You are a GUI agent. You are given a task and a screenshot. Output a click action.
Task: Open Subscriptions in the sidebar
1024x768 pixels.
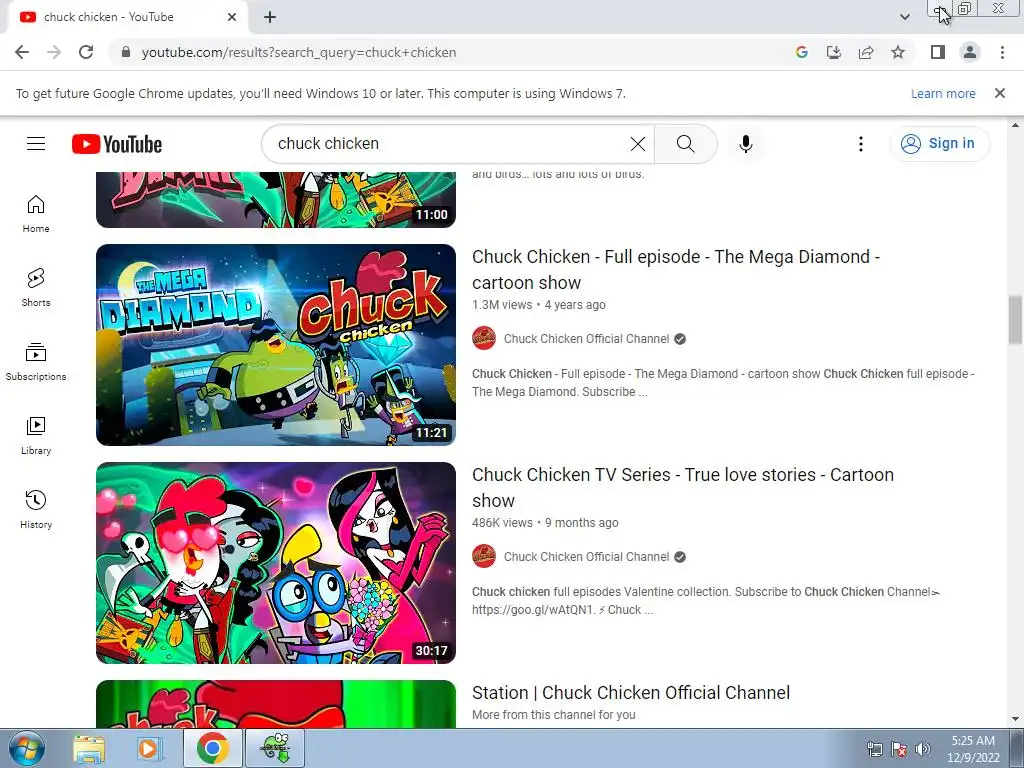36,362
